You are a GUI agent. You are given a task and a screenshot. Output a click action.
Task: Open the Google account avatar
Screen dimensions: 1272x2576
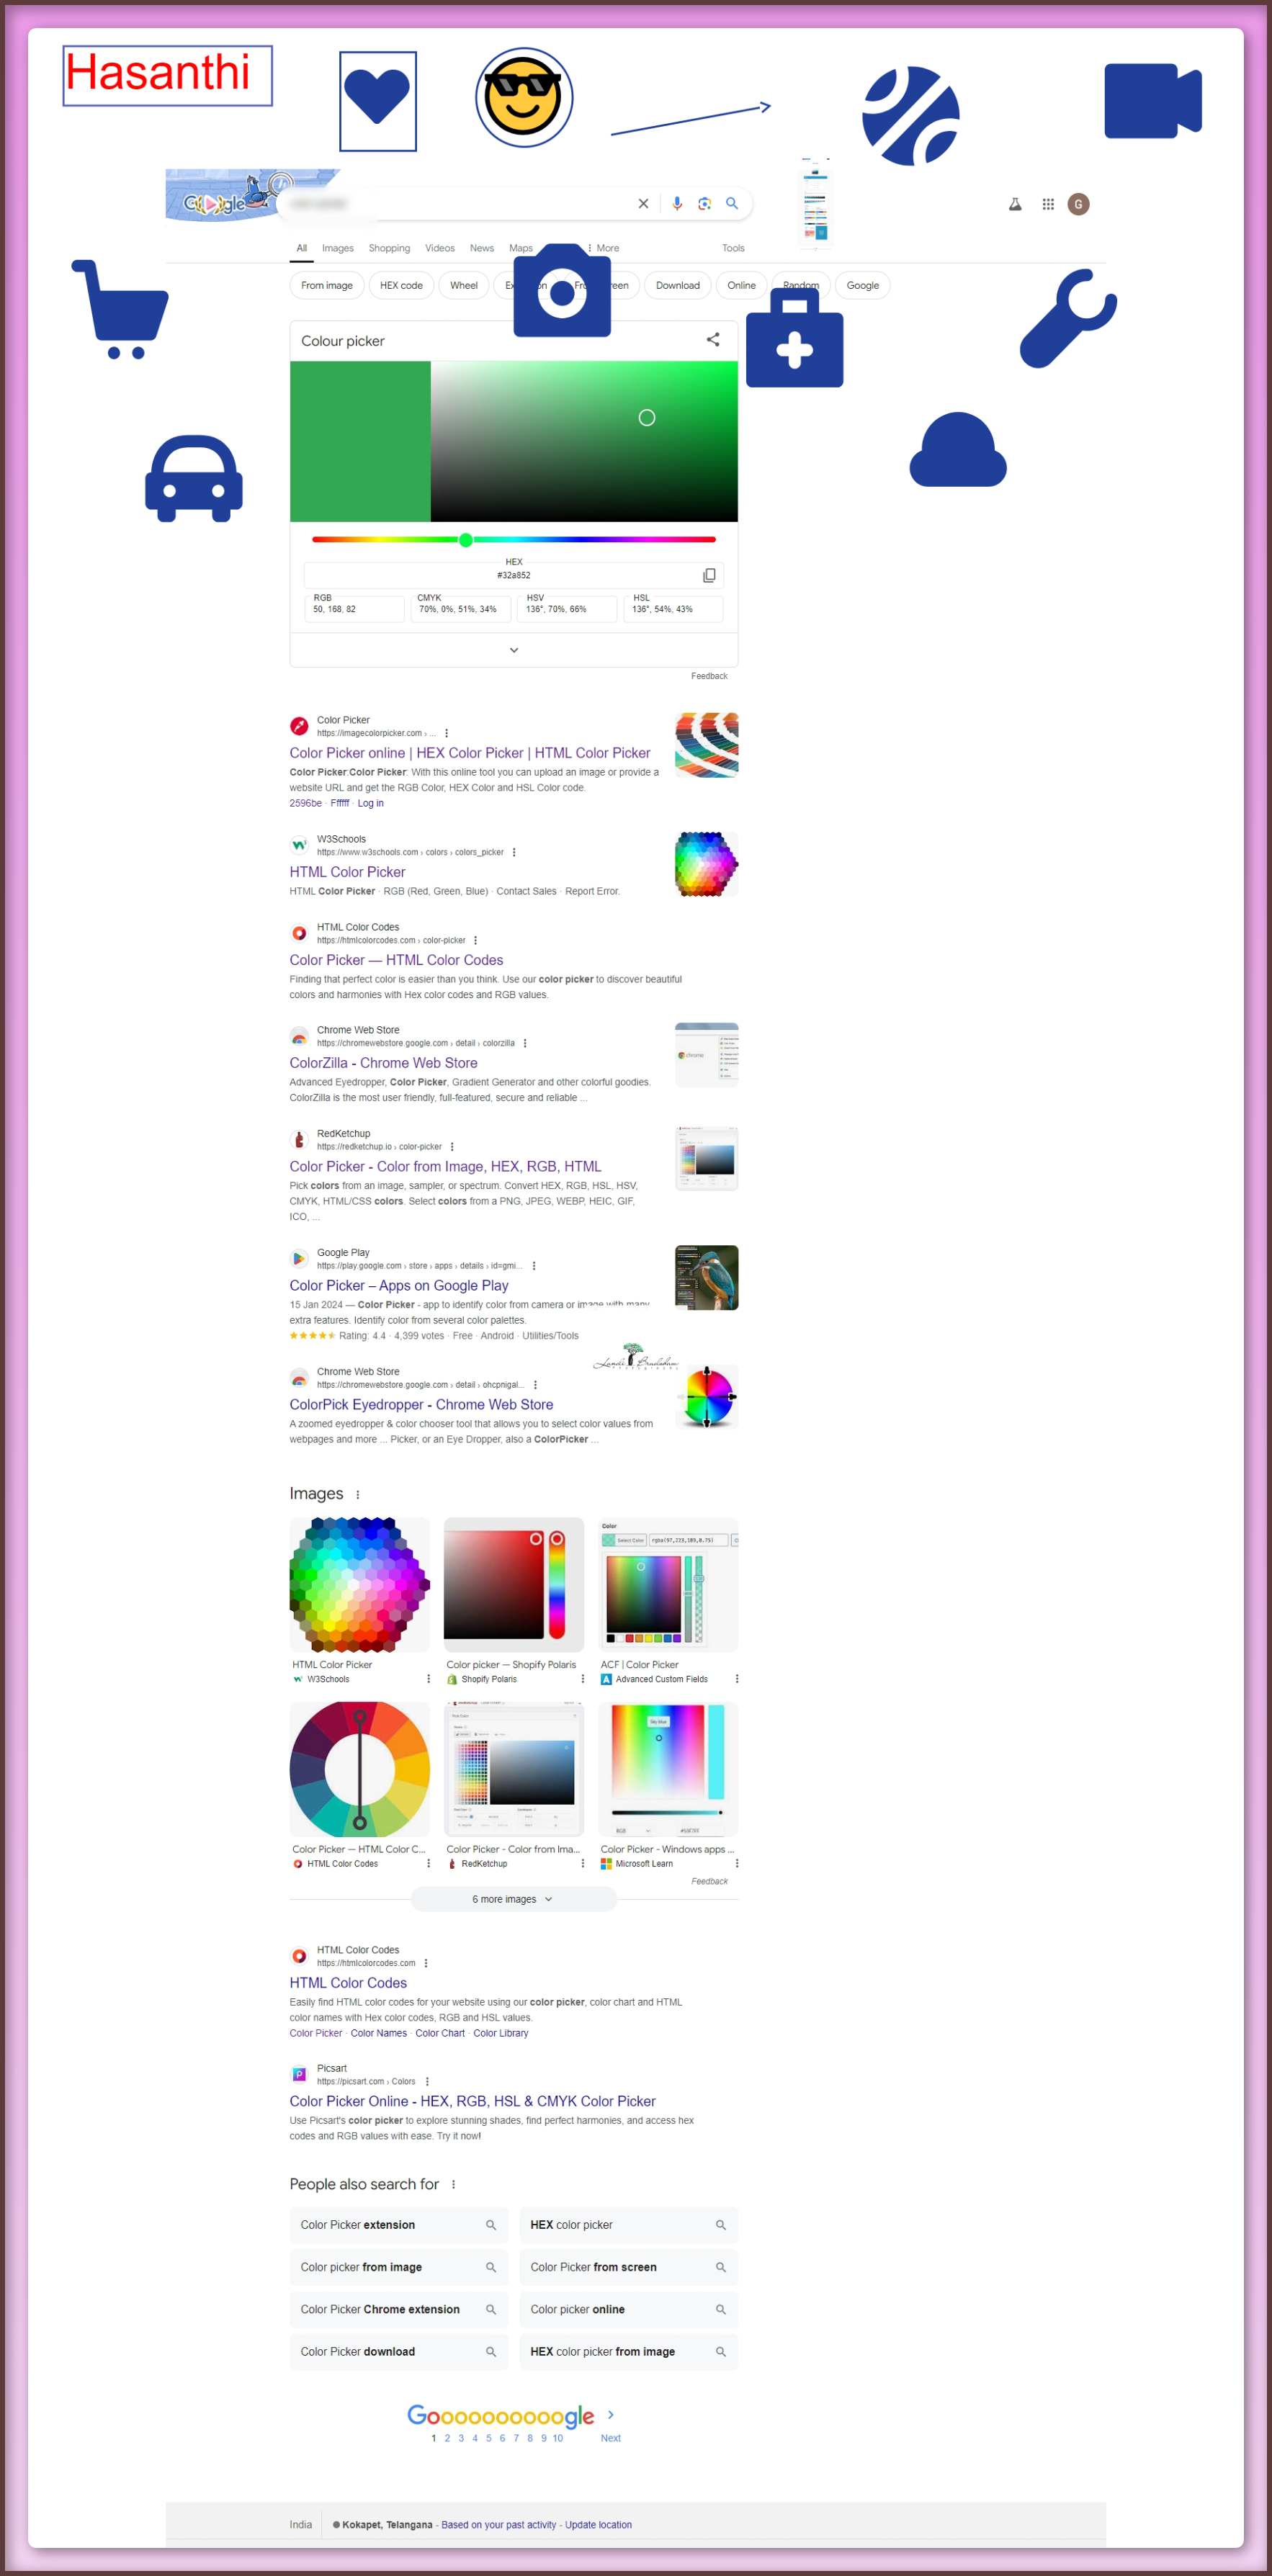tap(1078, 204)
